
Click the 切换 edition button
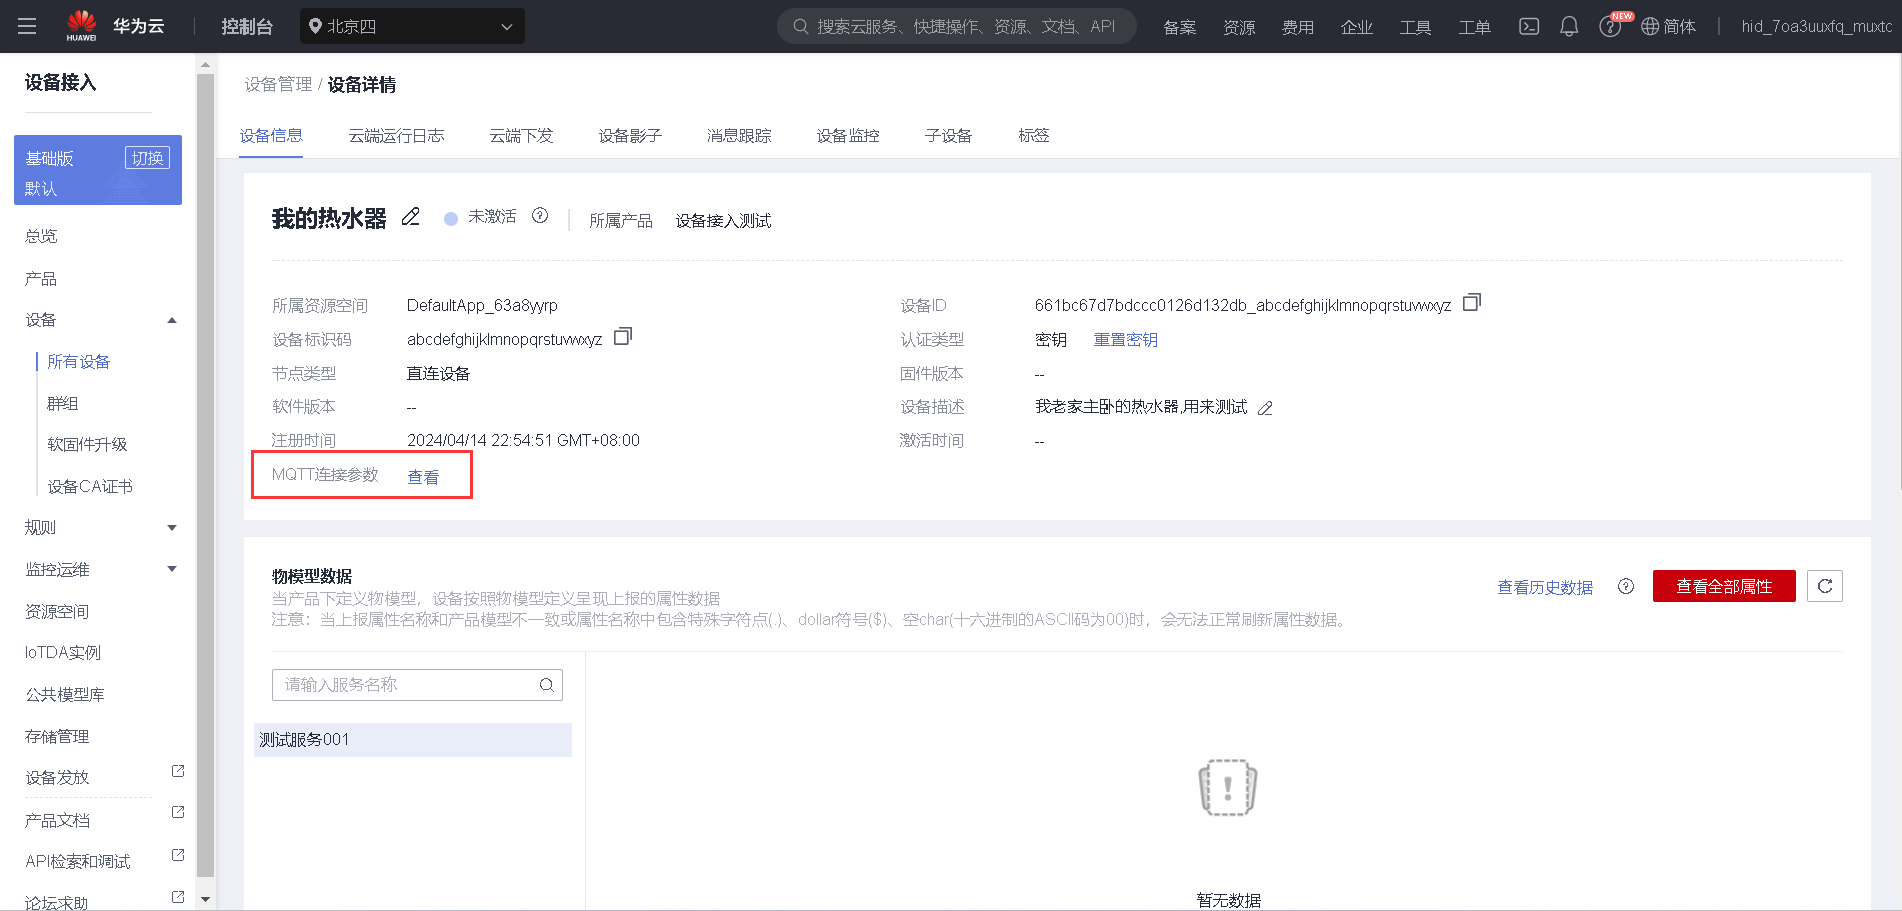pyautogui.click(x=147, y=158)
